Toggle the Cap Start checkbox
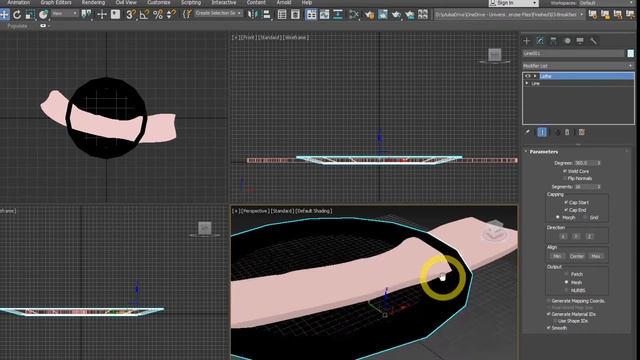The width and height of the screenshot is (640, 360). 566,202
